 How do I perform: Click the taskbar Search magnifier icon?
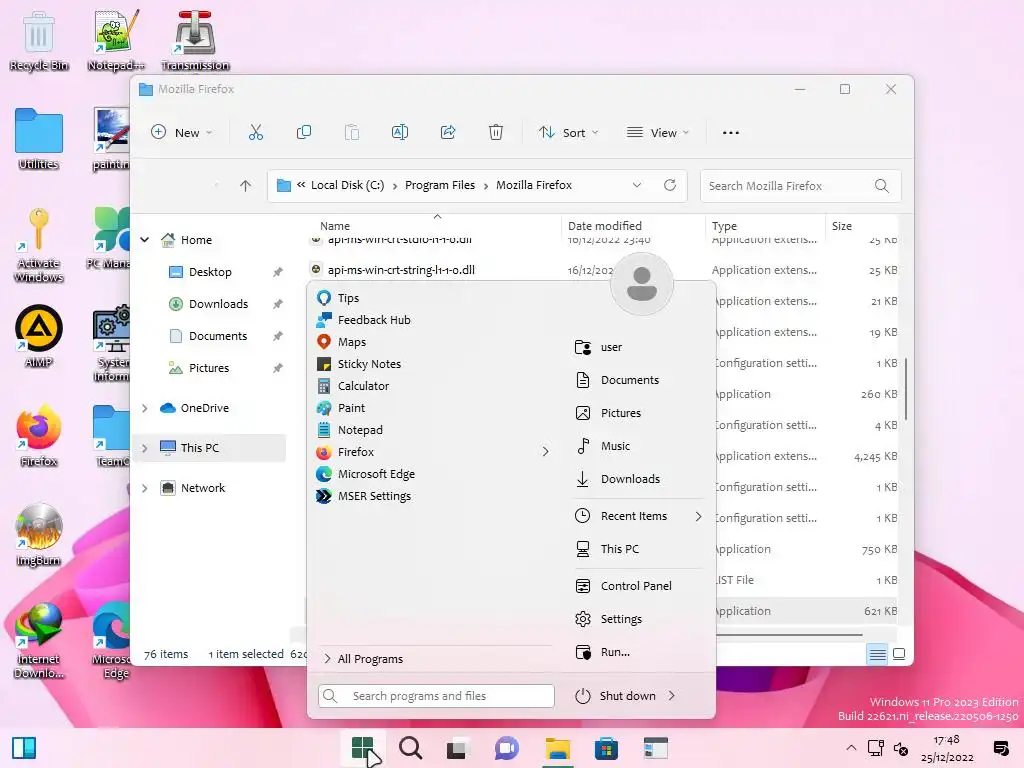pyautogui.click(x=411, y=748)
